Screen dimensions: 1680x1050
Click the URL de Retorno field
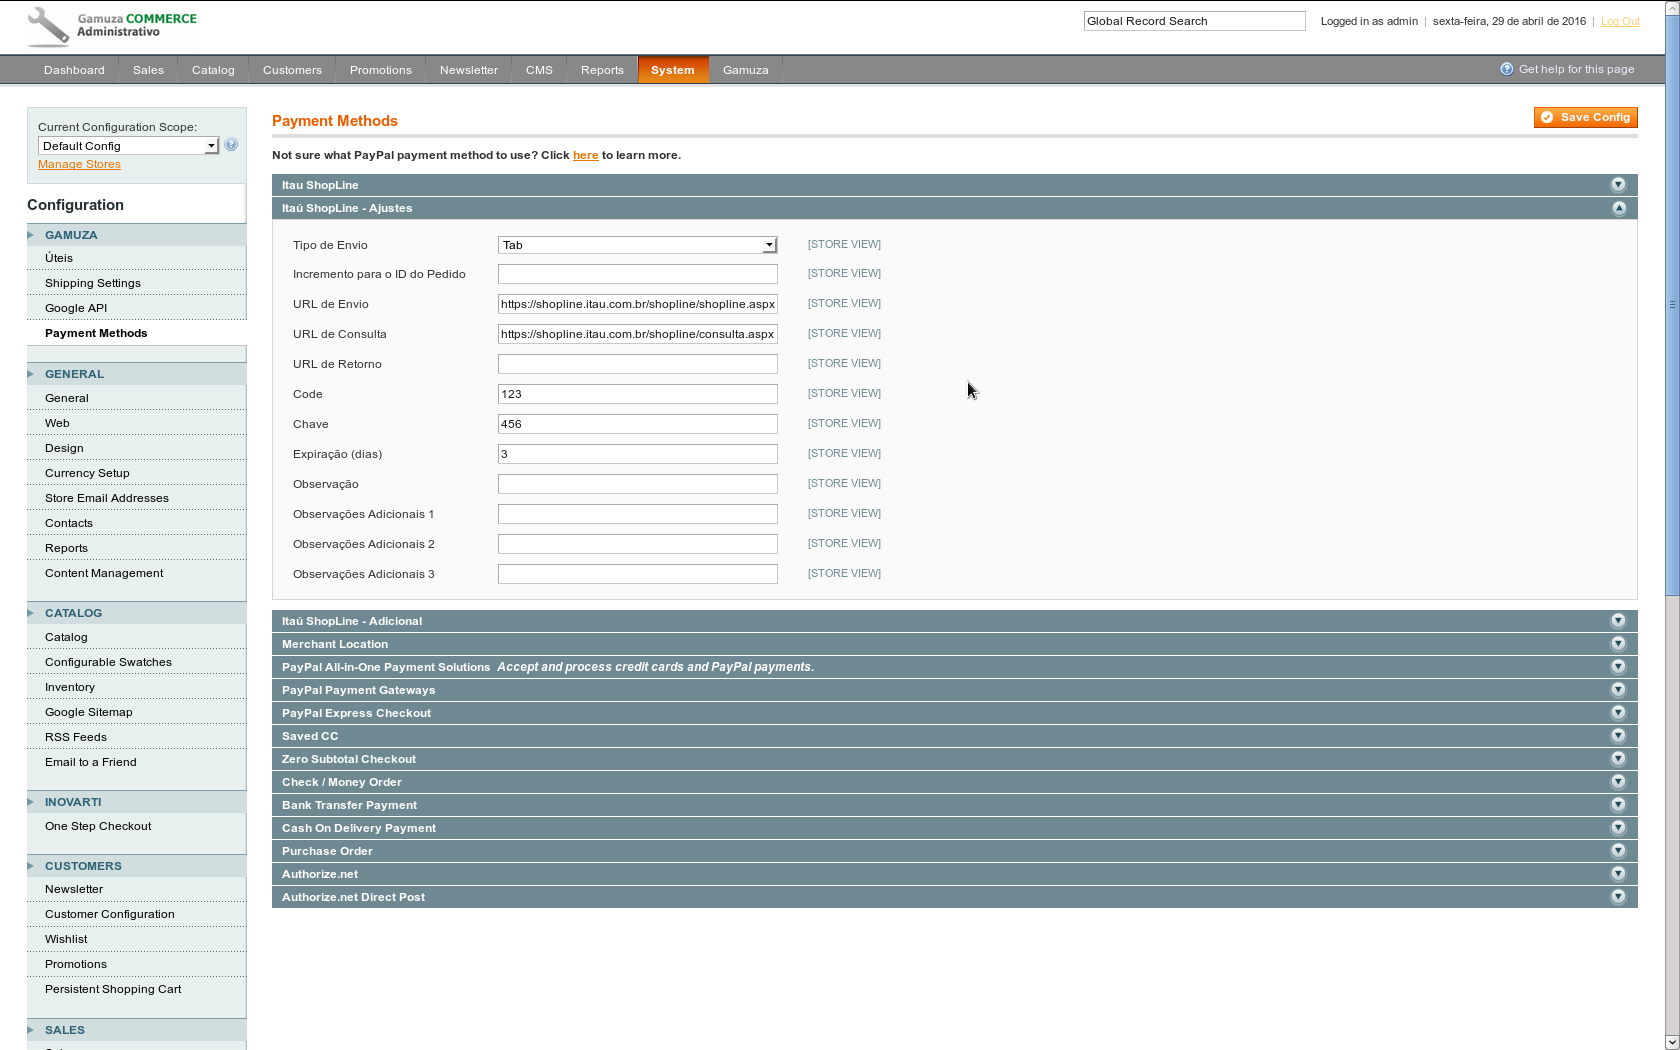tap(637, 364)
